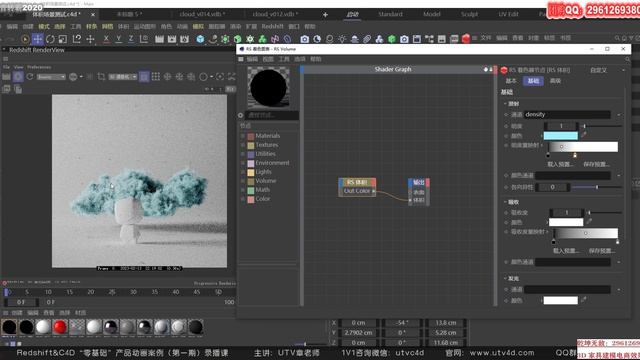
Task: Open the RenderView Preferences menu
Action: [x=39, y=67]
